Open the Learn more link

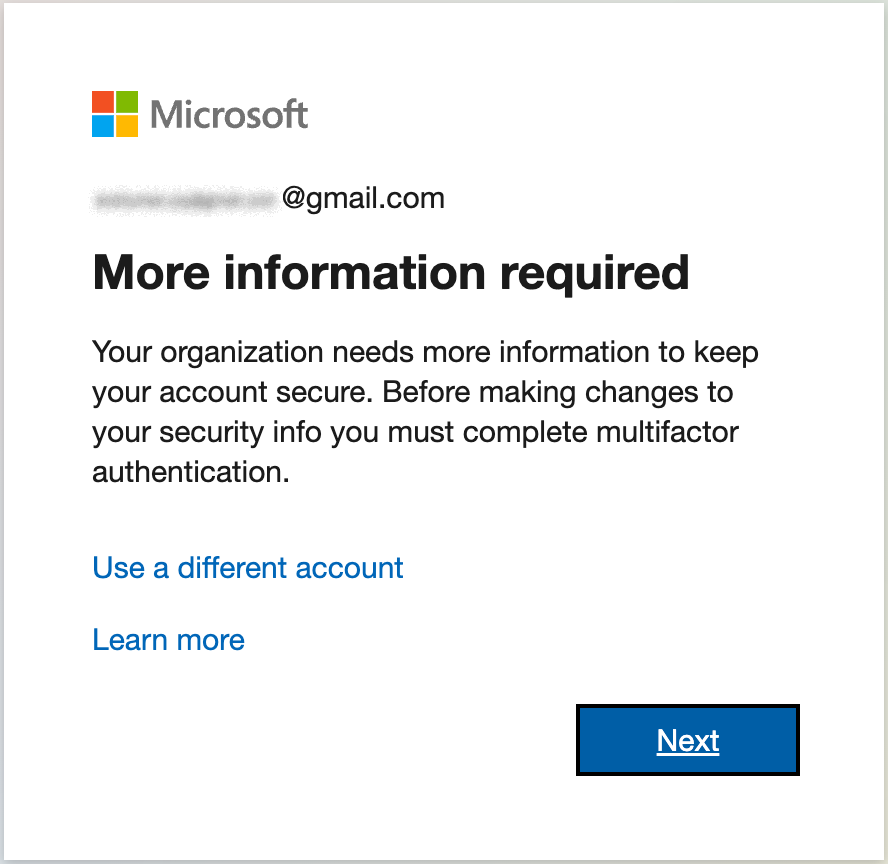tap(168, 640)
